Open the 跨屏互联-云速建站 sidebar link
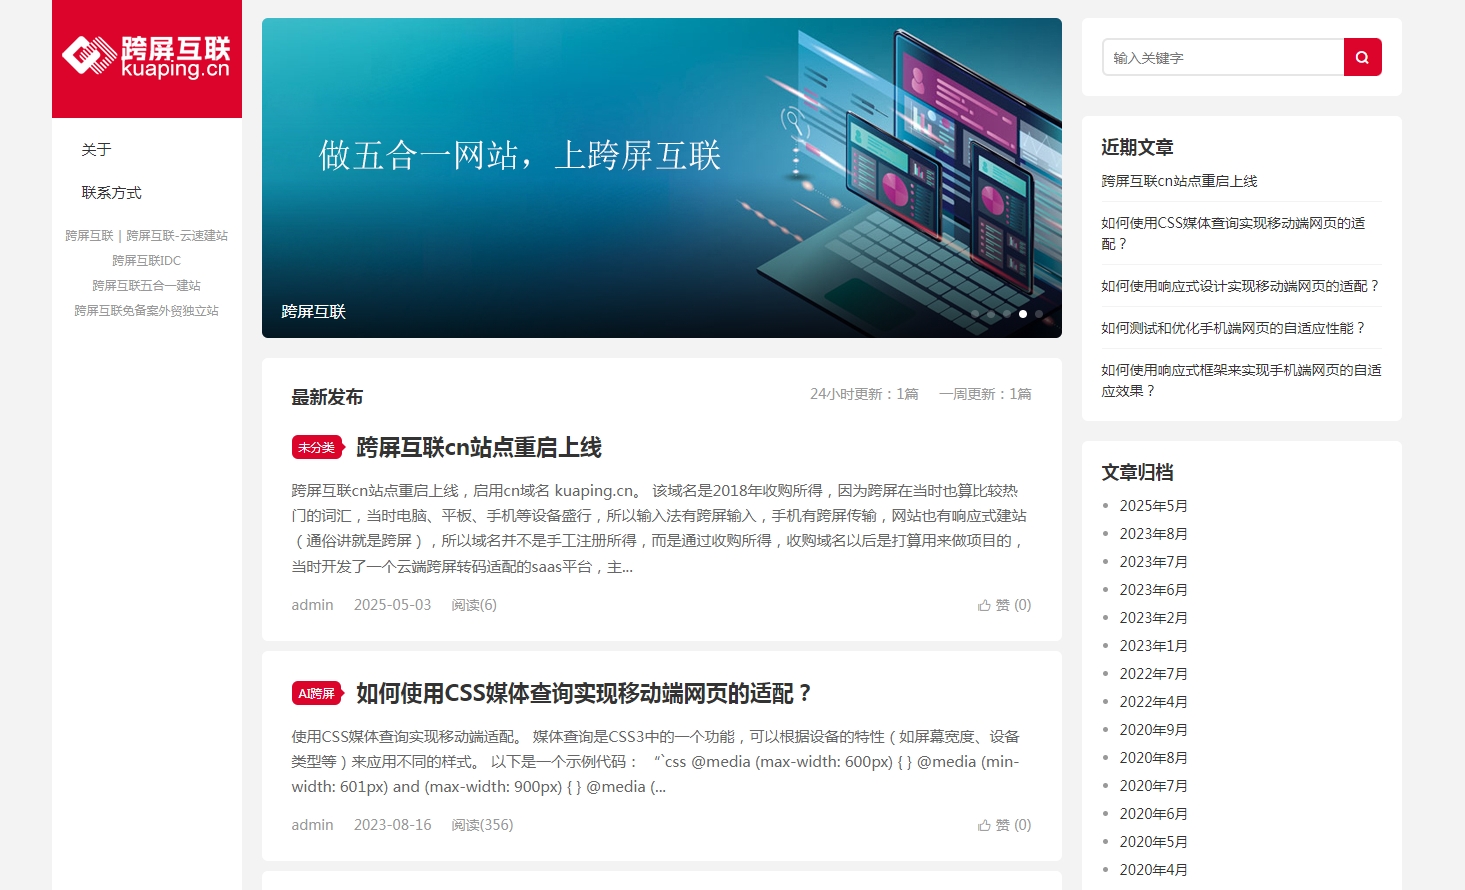 click(177, 236)
